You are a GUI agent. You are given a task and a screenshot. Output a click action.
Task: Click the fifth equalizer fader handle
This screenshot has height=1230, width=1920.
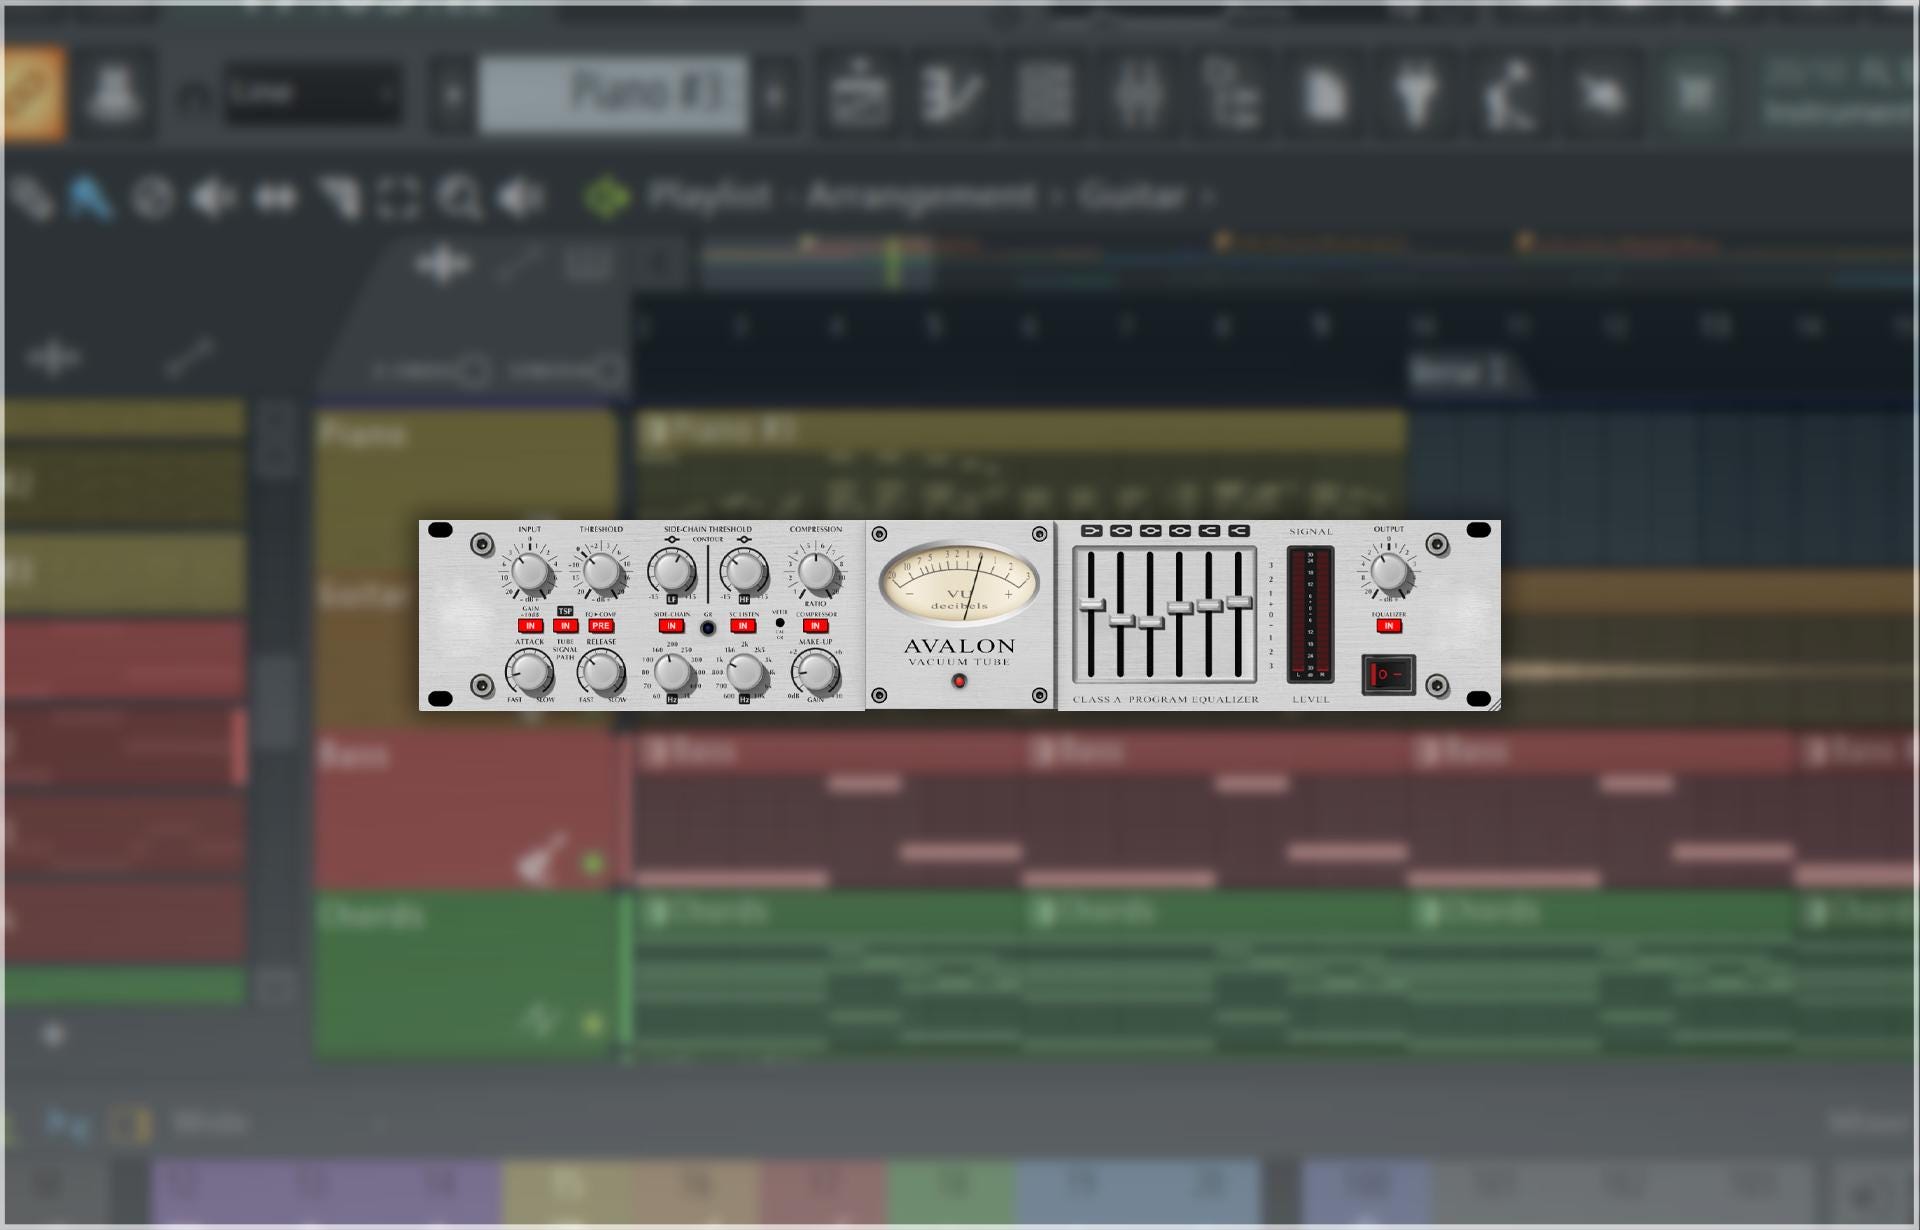1210,605
